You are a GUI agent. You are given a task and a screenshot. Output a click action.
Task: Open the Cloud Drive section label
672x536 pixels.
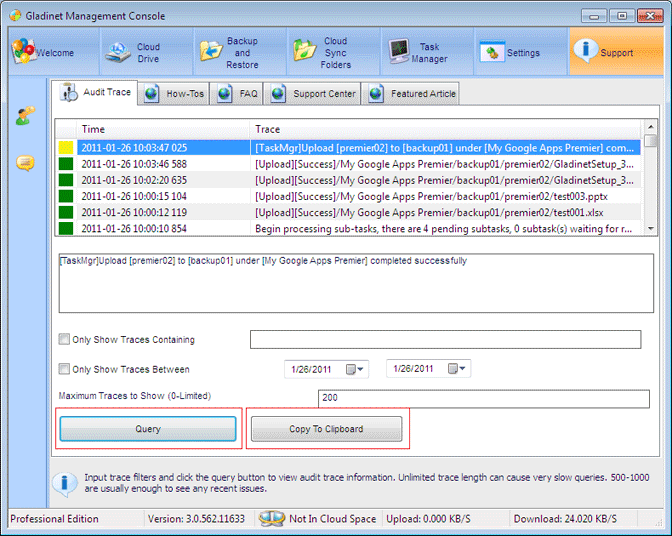tap(148, 53)
